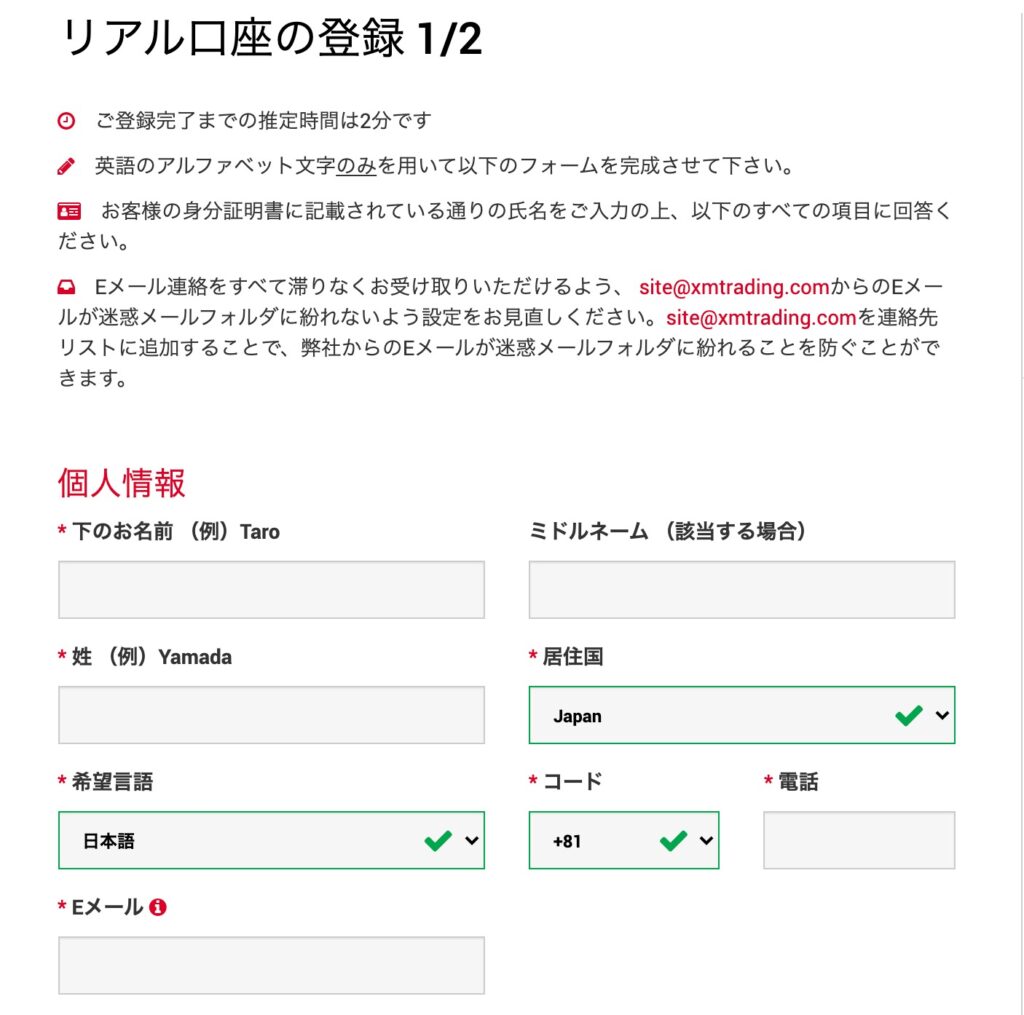The image size is (1024, 1015).
Task: Click the red pencil icon
Action: (66, 166)
